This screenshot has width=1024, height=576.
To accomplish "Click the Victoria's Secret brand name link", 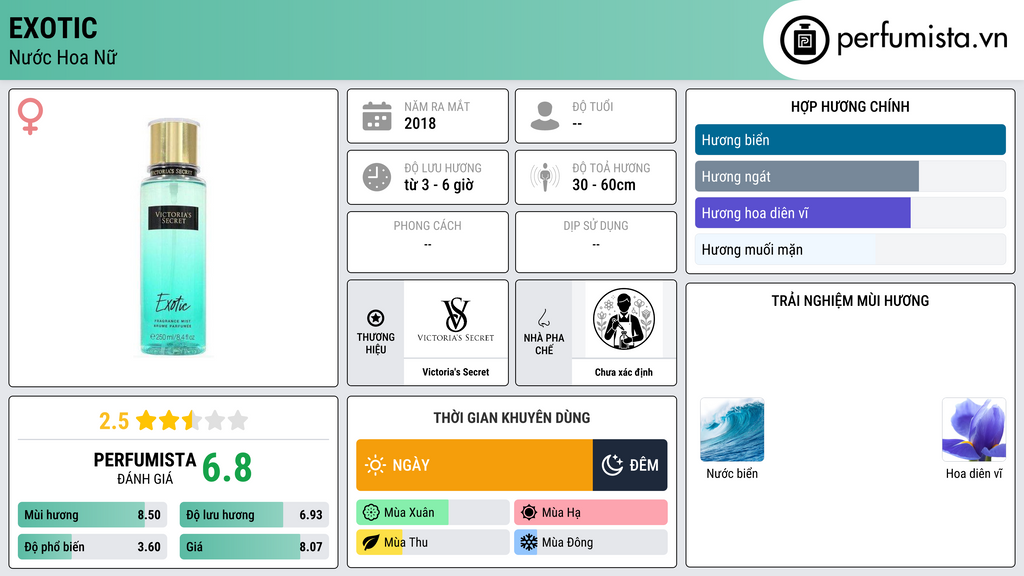I will tap(456, 372).
